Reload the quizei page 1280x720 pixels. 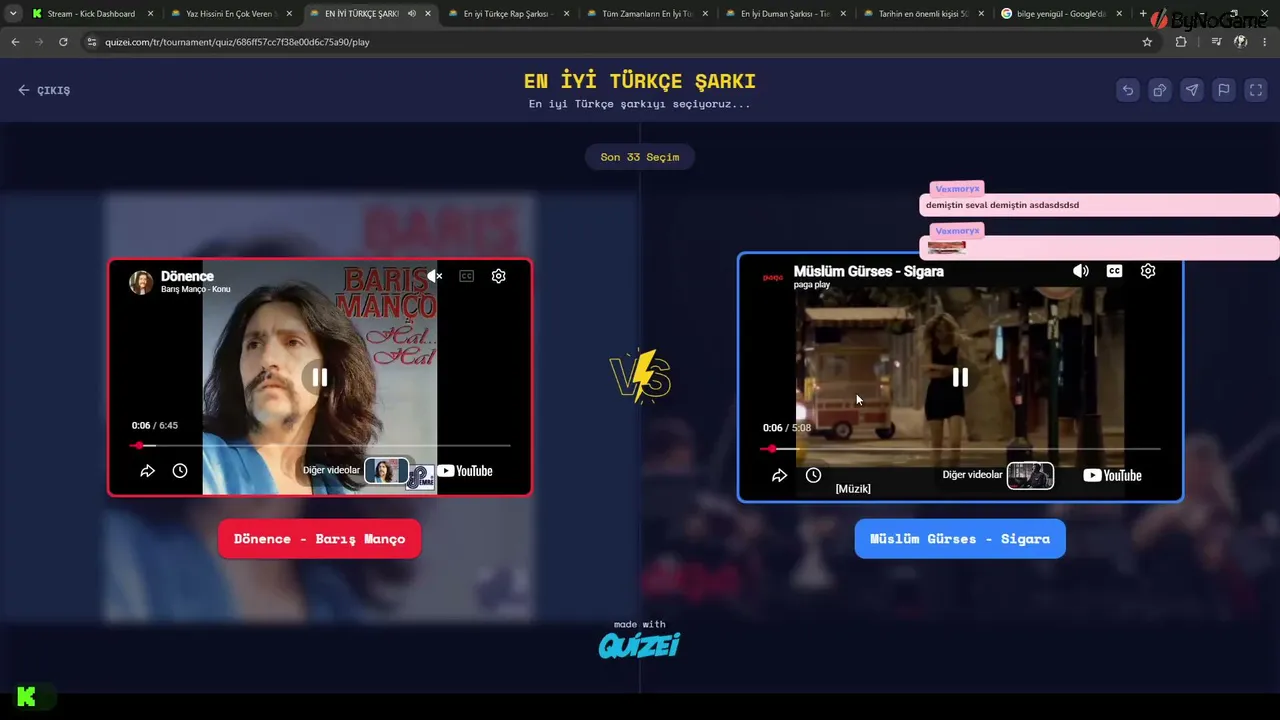63,42
